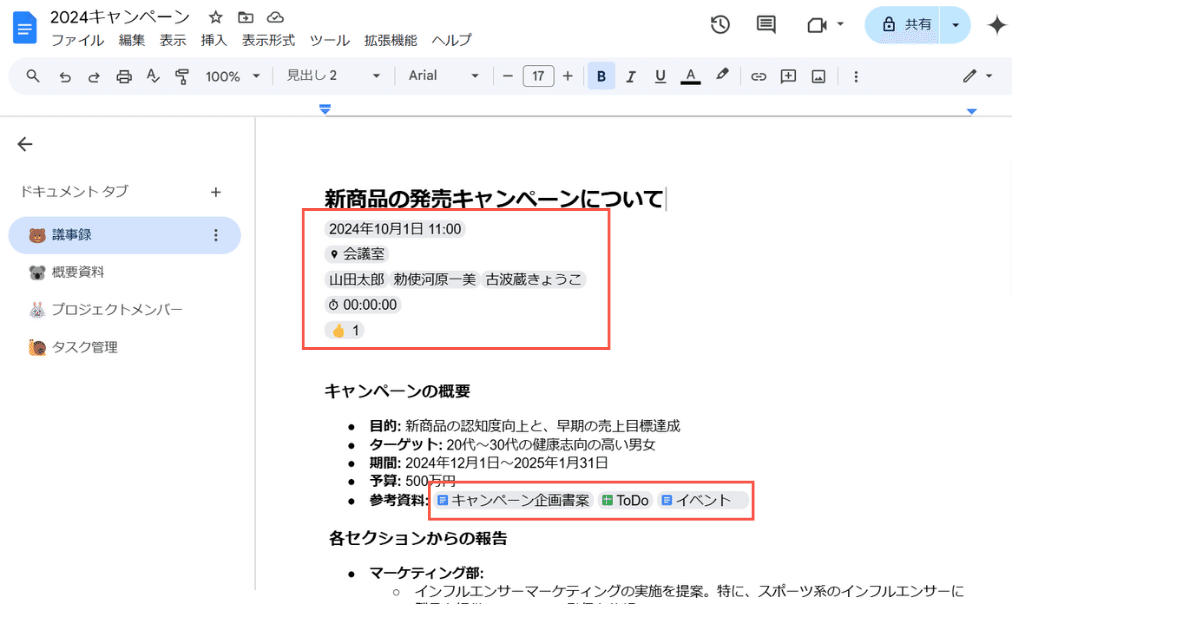Select the paint format tool
1200x628 pixels.
coord(182,76)
